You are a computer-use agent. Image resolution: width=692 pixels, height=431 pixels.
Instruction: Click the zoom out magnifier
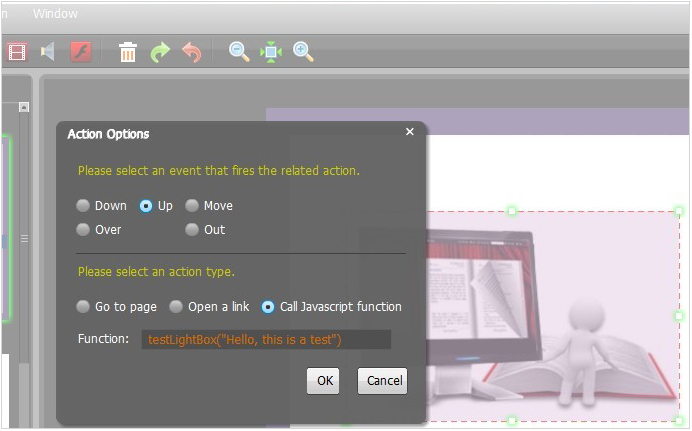point(239,52)
